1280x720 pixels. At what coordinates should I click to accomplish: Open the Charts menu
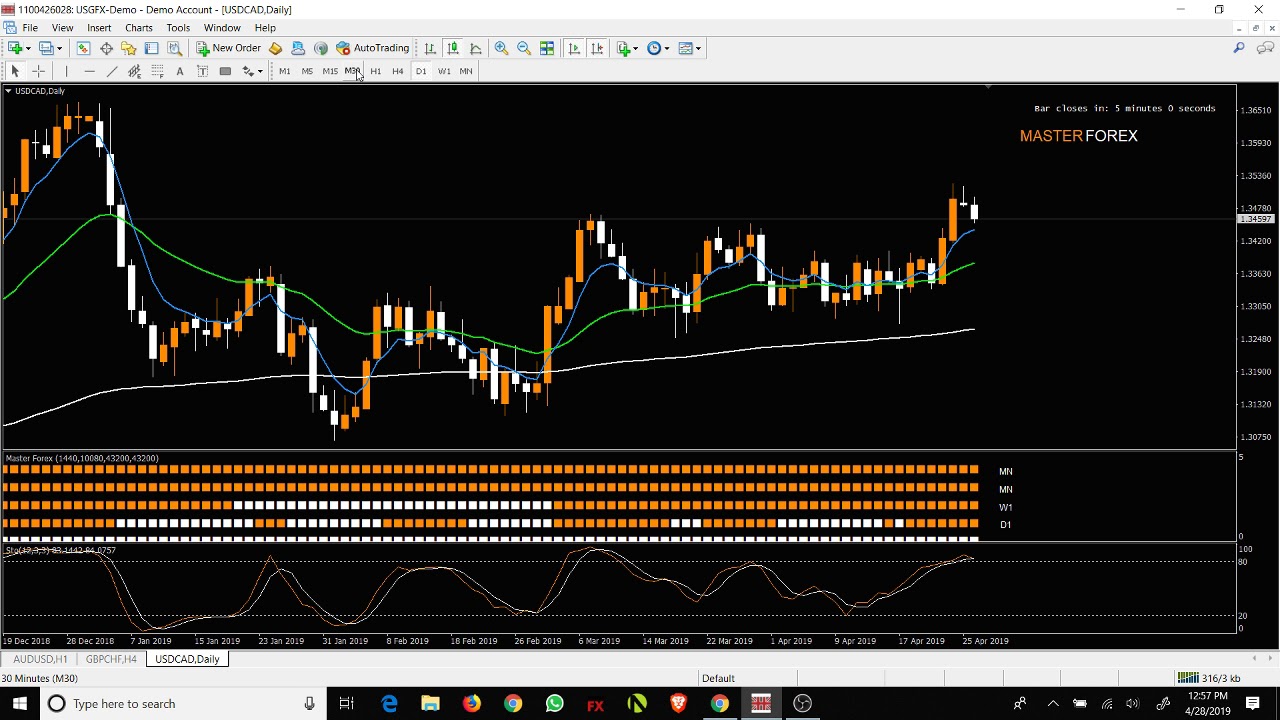coord(138,28)
